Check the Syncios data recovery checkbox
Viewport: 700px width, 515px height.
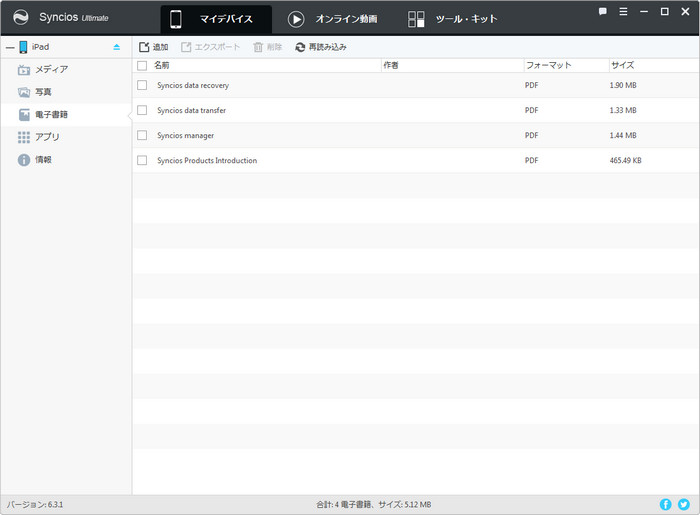(x=142, y=85)
